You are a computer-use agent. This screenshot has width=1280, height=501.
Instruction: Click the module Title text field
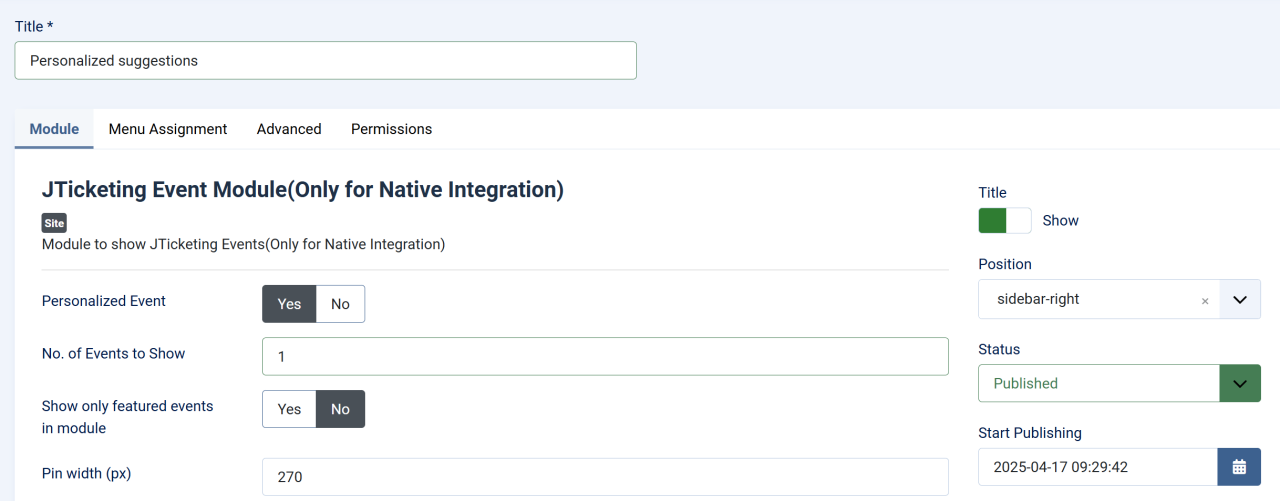[325, 61]
